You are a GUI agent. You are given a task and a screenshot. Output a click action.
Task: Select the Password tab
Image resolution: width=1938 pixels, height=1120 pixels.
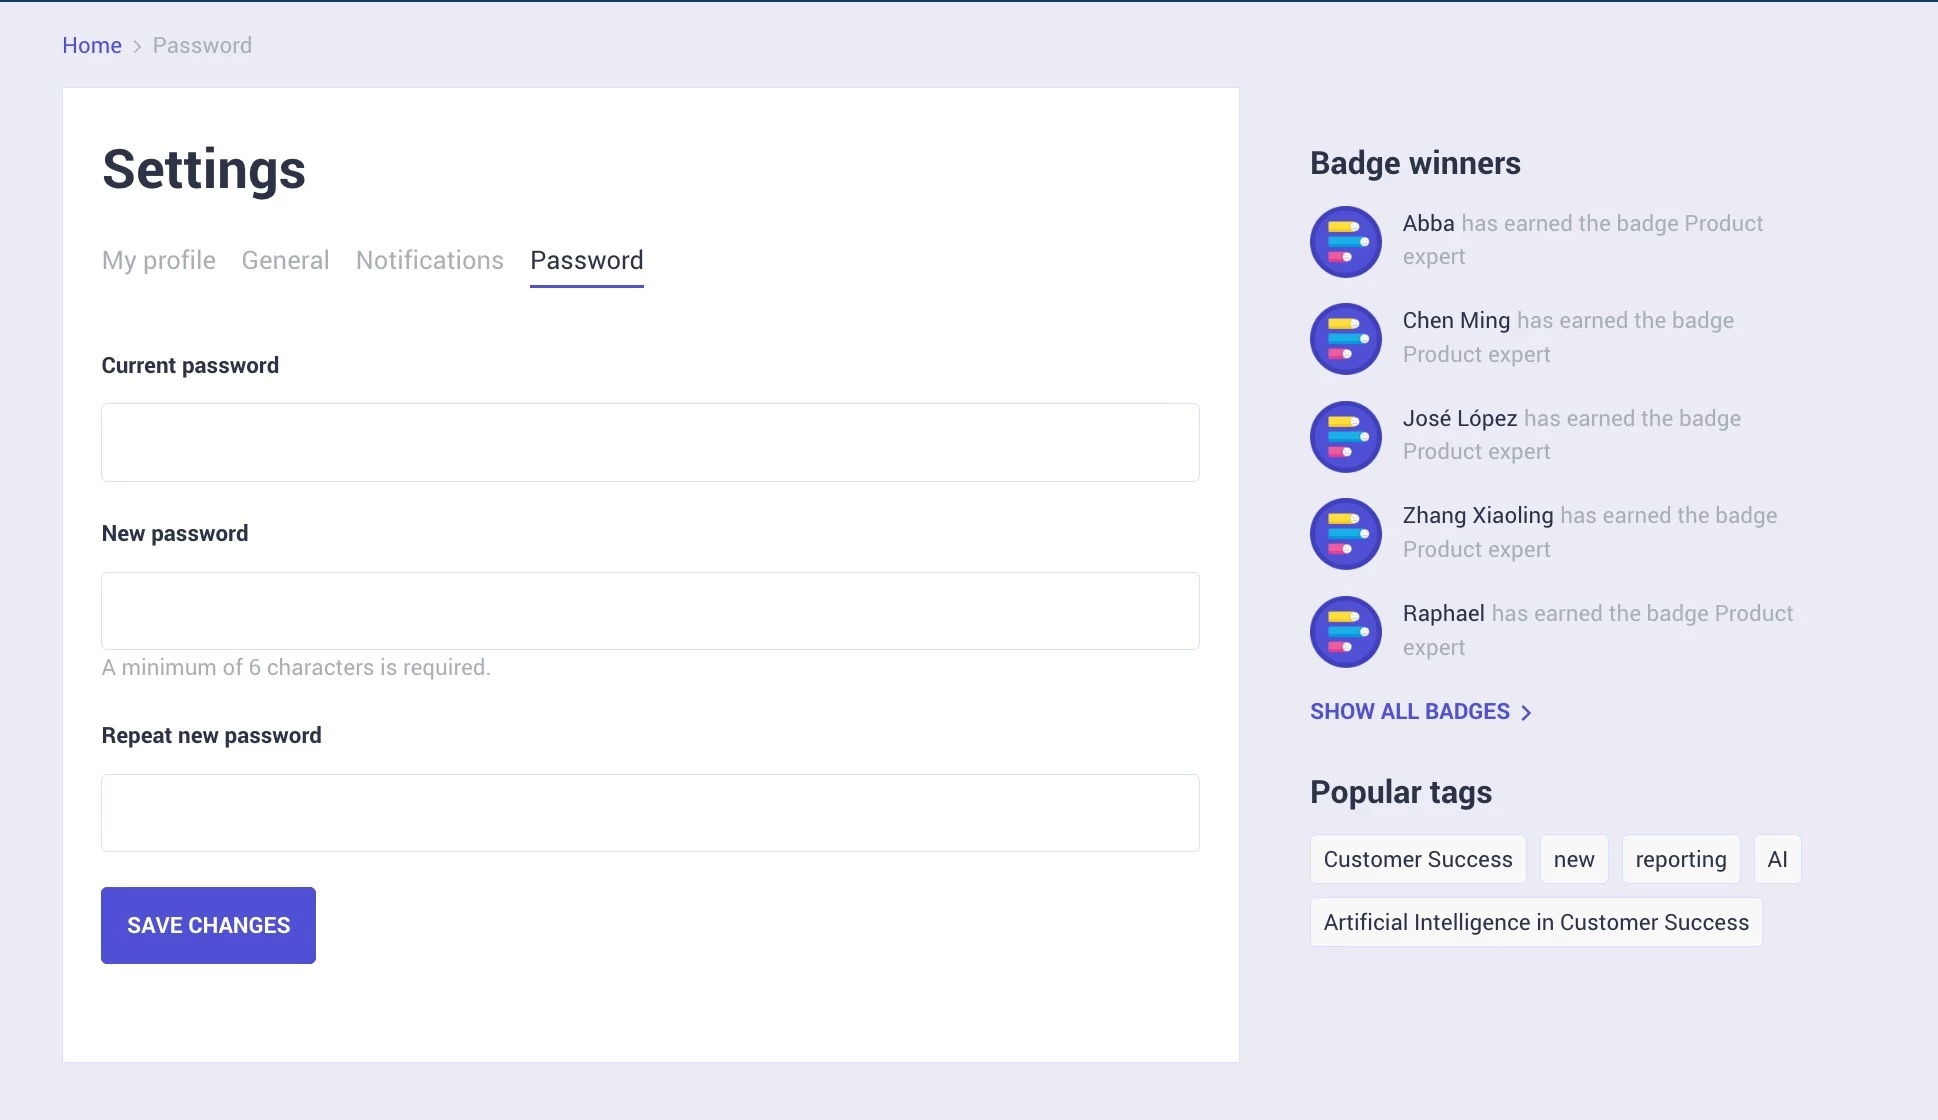[x=587, y=260]
